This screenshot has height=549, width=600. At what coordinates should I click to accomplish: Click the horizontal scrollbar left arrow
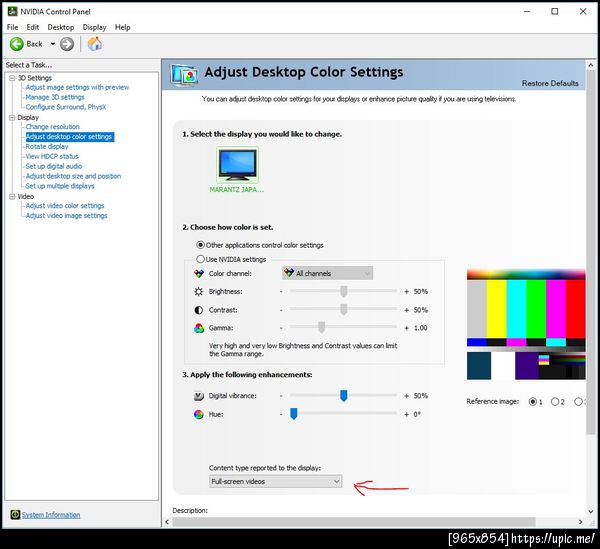(x=167, y=522)
